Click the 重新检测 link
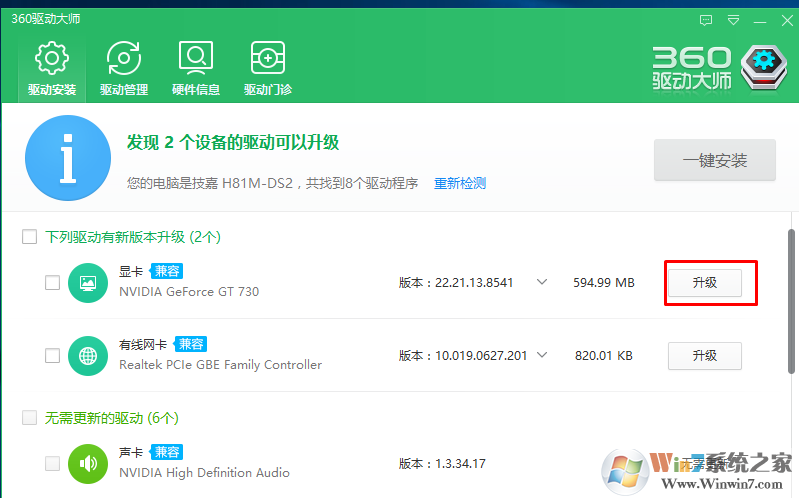The width and height of the screenshot is (799, 498). pos(459,184)
